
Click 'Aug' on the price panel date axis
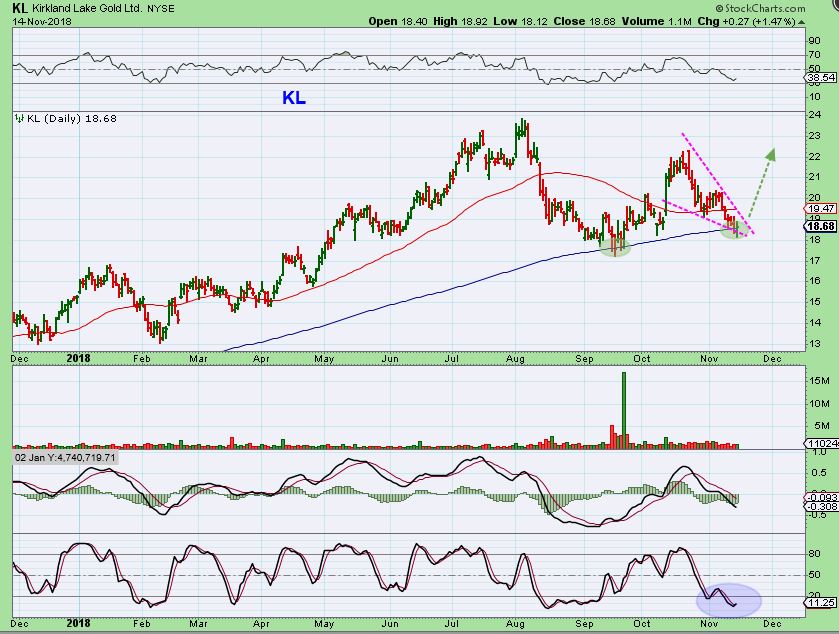(x=515, y=358)
